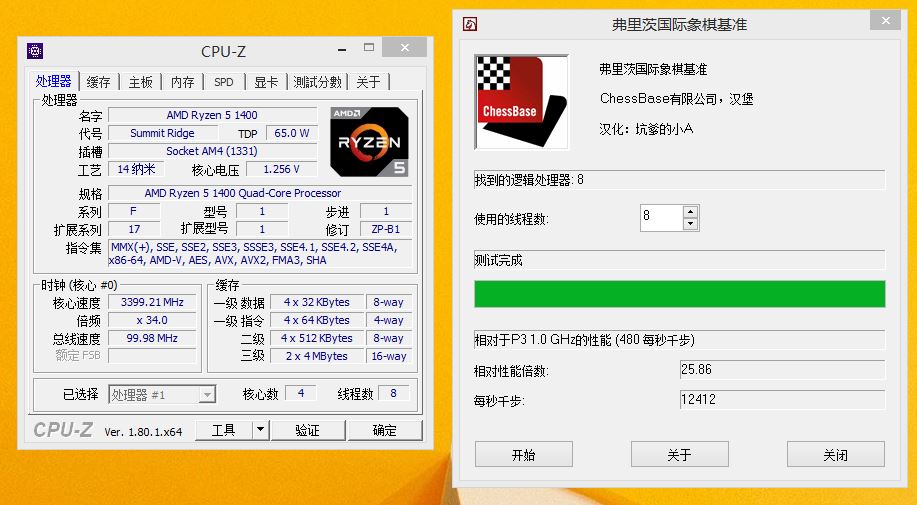The height and width of the screenshot is (505, 917).
Task: Click the 验证 button in CPU-Z
Action: tap(307, 431)
